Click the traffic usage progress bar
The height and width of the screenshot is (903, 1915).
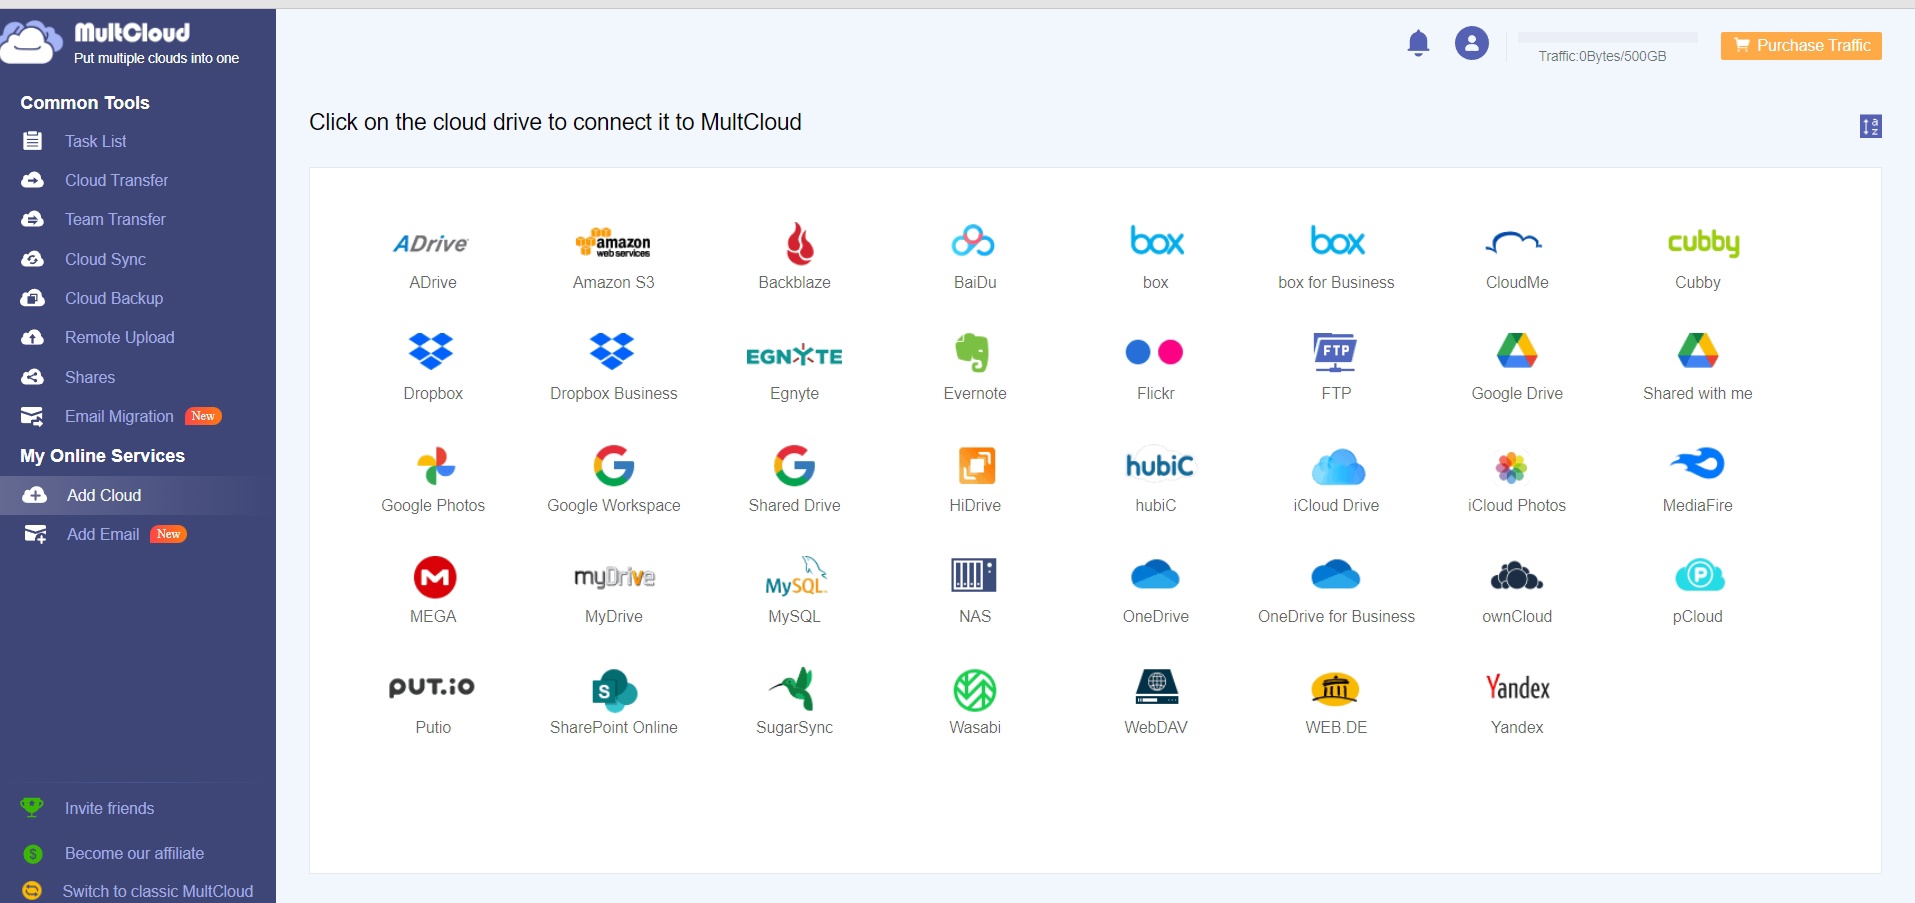1607,37
